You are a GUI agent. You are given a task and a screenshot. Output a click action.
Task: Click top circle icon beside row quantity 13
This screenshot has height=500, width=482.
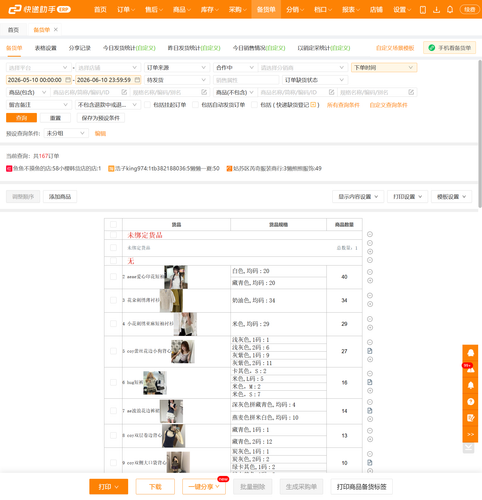point(370,431)
